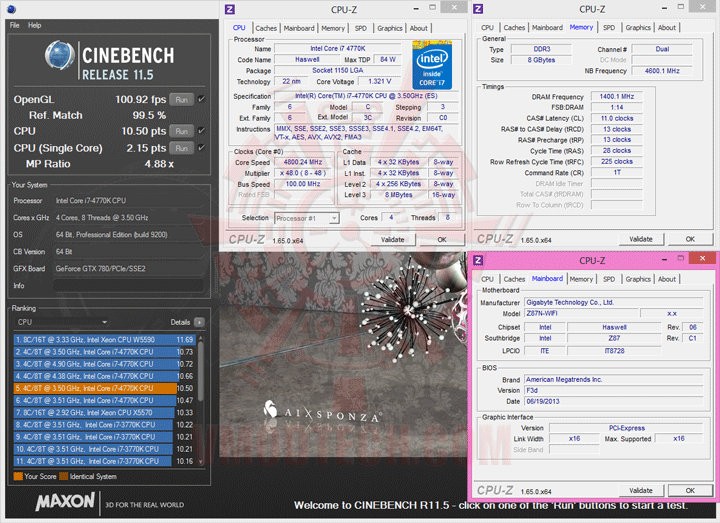The image size is (720, 523).
Task: Open the Processor #1 selection dropdown
Action: [307, 218]
